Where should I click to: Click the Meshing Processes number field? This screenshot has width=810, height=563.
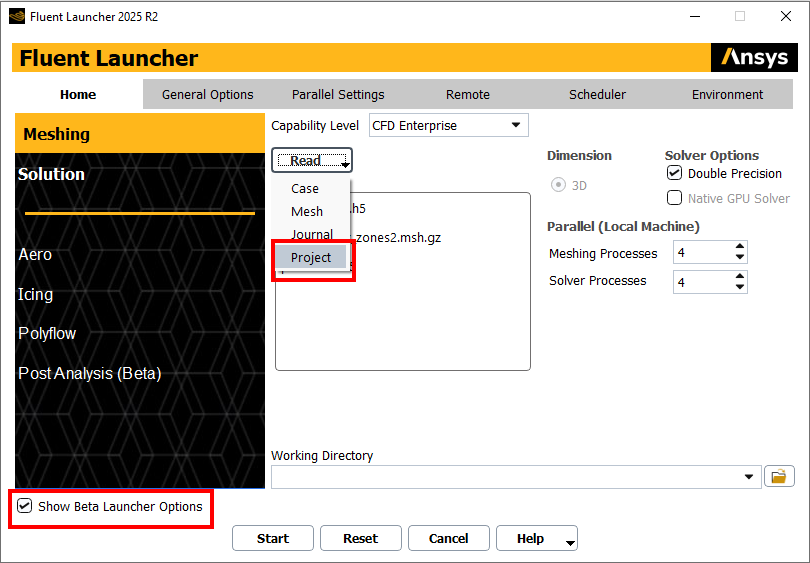tap(704, 252)
